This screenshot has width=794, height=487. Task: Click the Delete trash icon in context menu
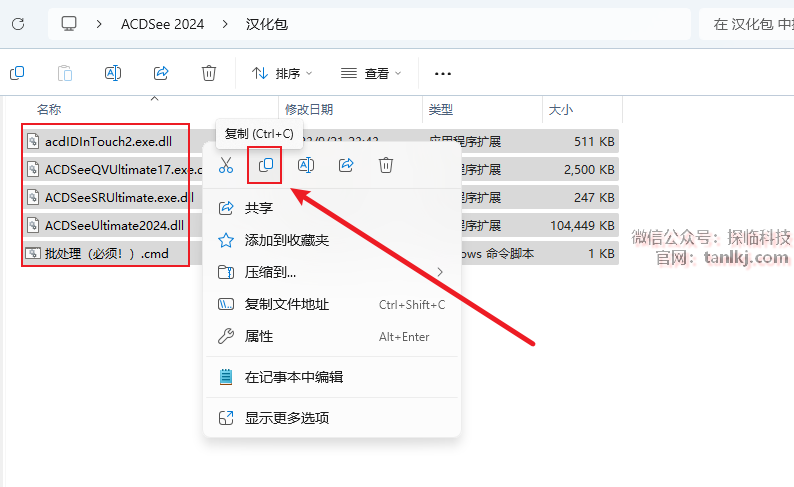coord(386,165)
